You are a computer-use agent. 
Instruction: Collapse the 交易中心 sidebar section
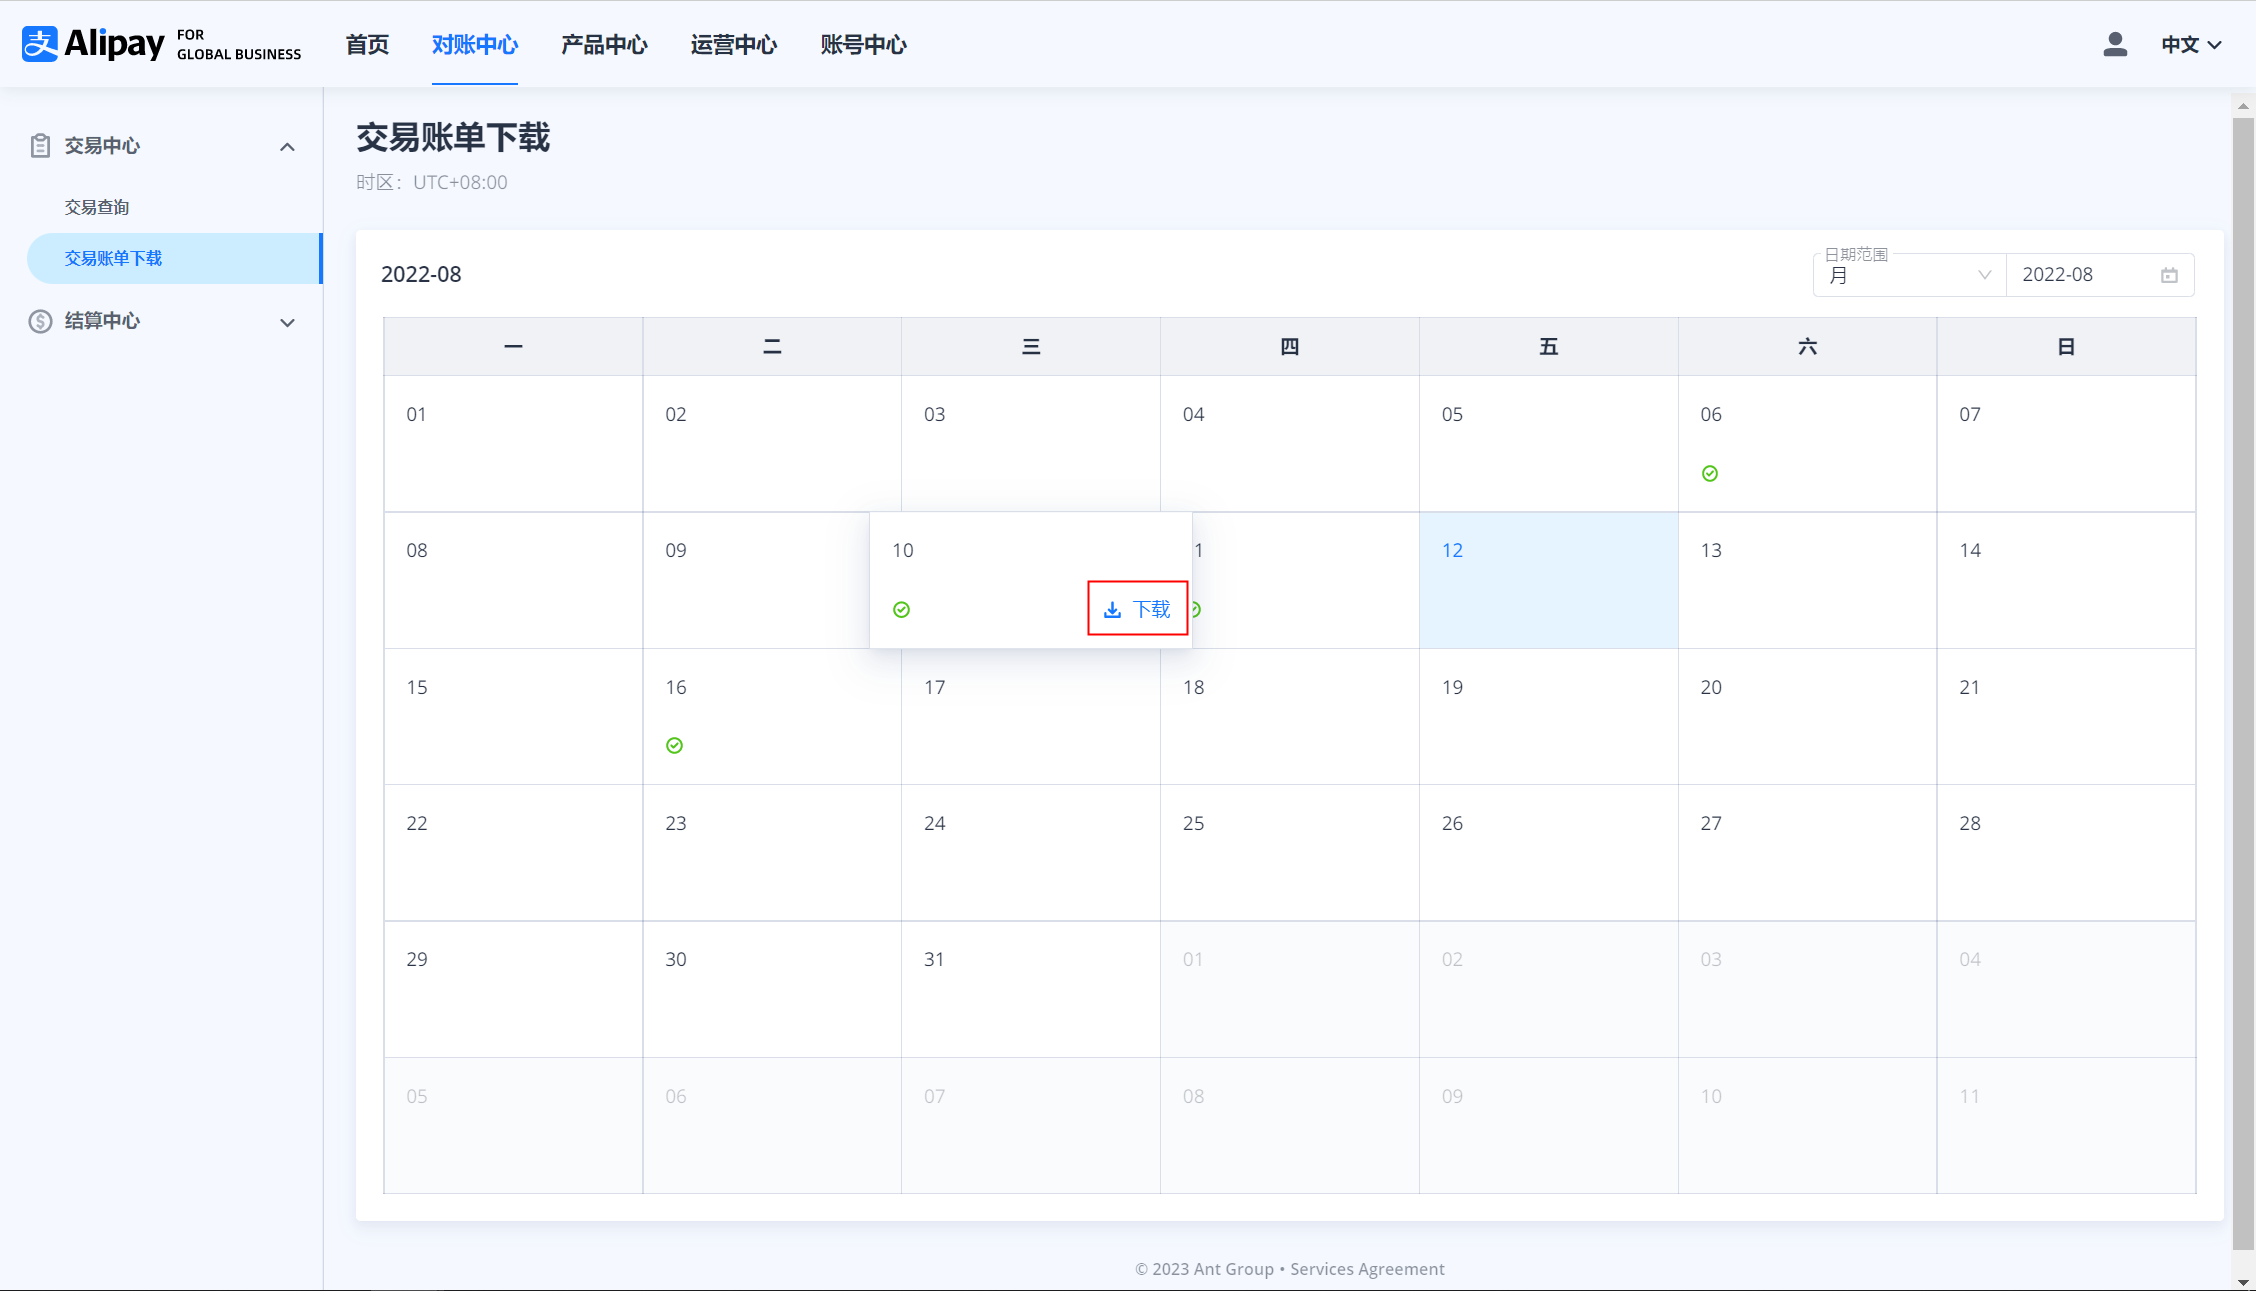coord(287,147)
